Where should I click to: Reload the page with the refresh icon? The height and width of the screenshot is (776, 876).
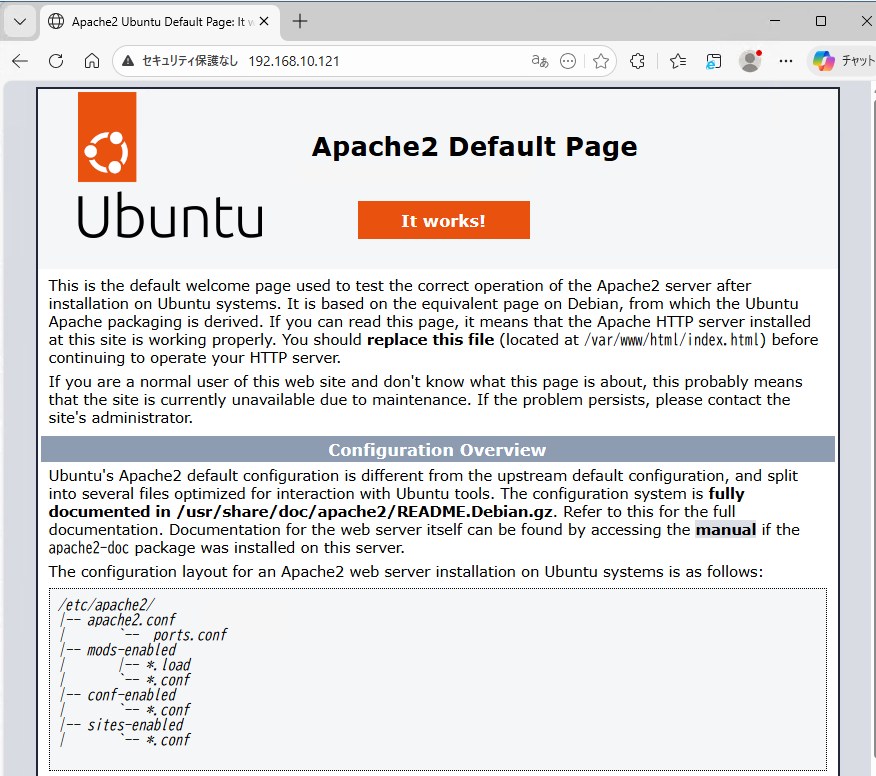56,61
